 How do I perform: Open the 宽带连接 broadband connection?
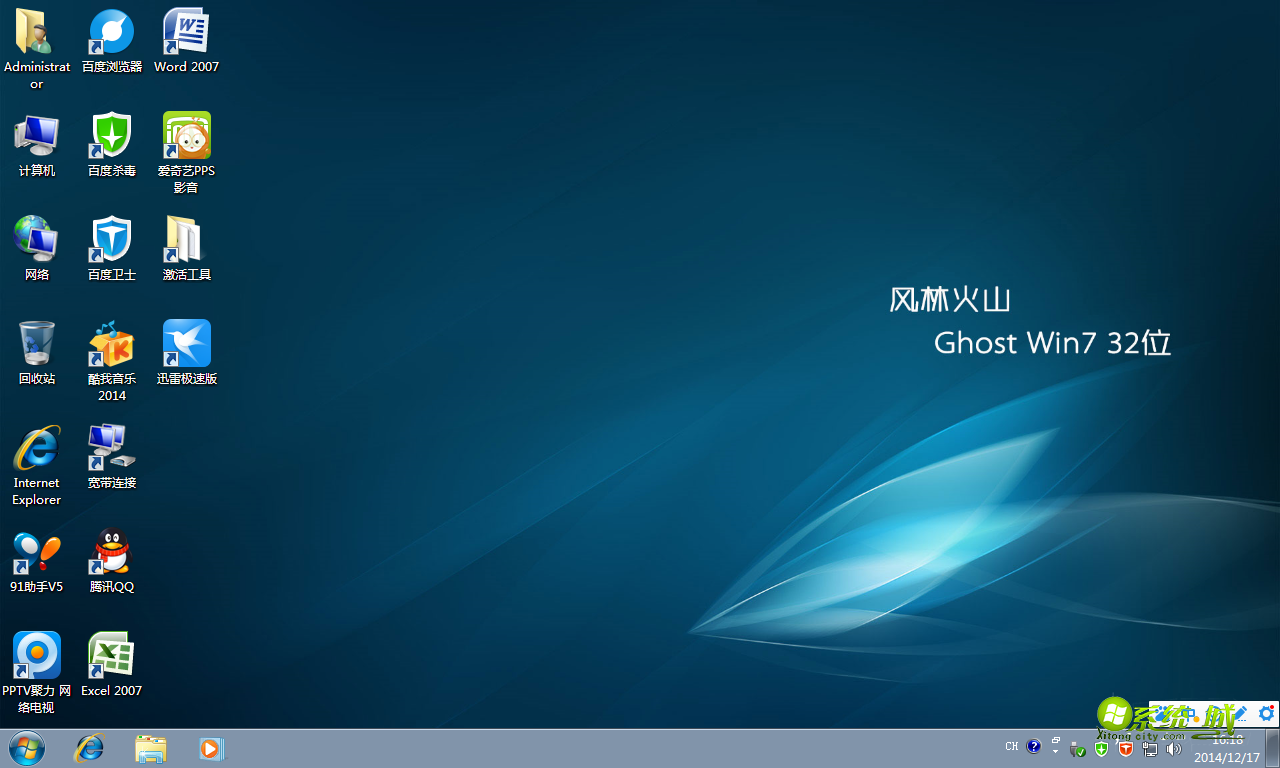click(111, 447)
